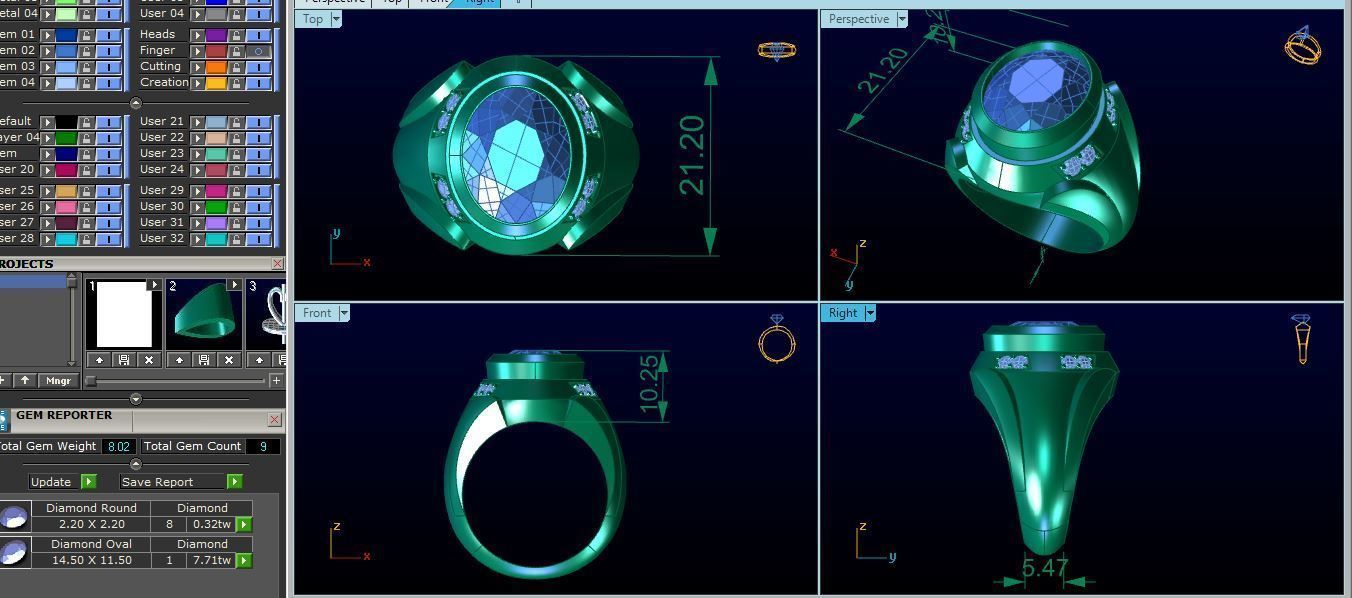Click green arrow next to Save Report
This screenshot has height=598, width=1352.
tap(235, 482)
